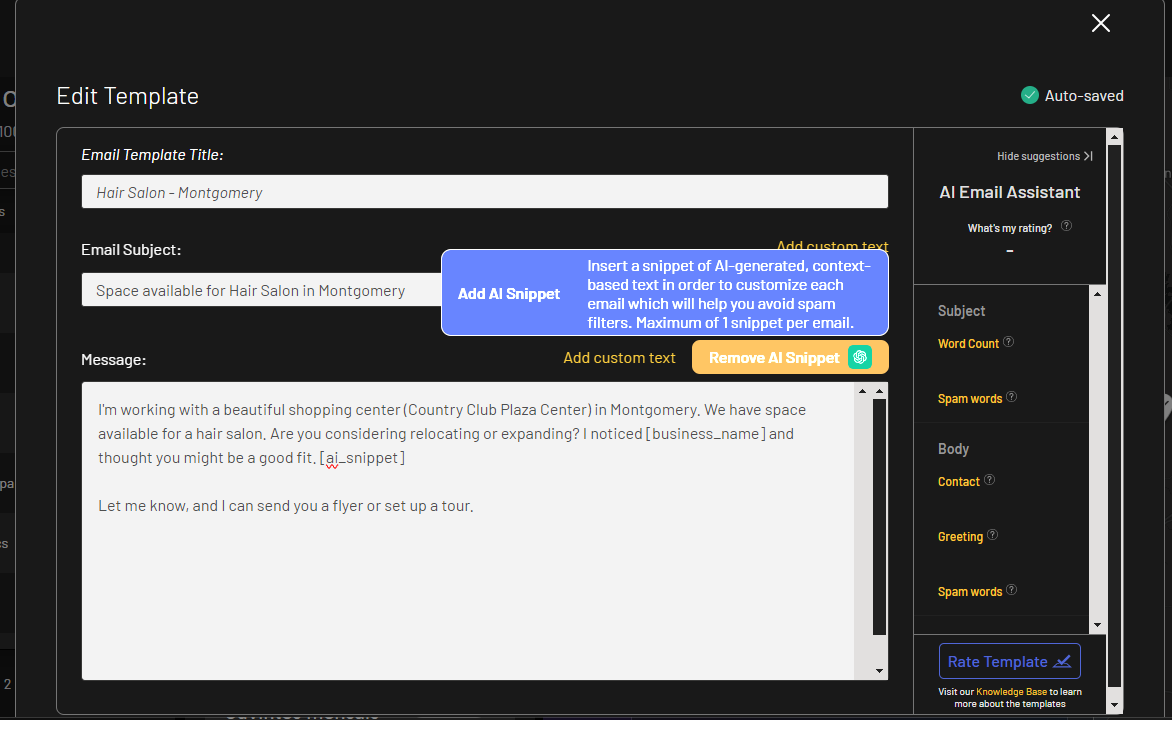Click the [ai_snippet] placeholder in message
This screenshot has width=1172, height=741.
pyautogui.click(x=363, y=458)
